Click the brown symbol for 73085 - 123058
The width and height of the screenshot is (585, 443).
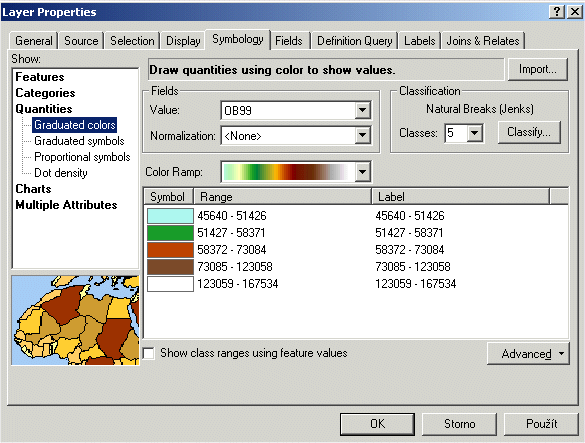[171, 267]
